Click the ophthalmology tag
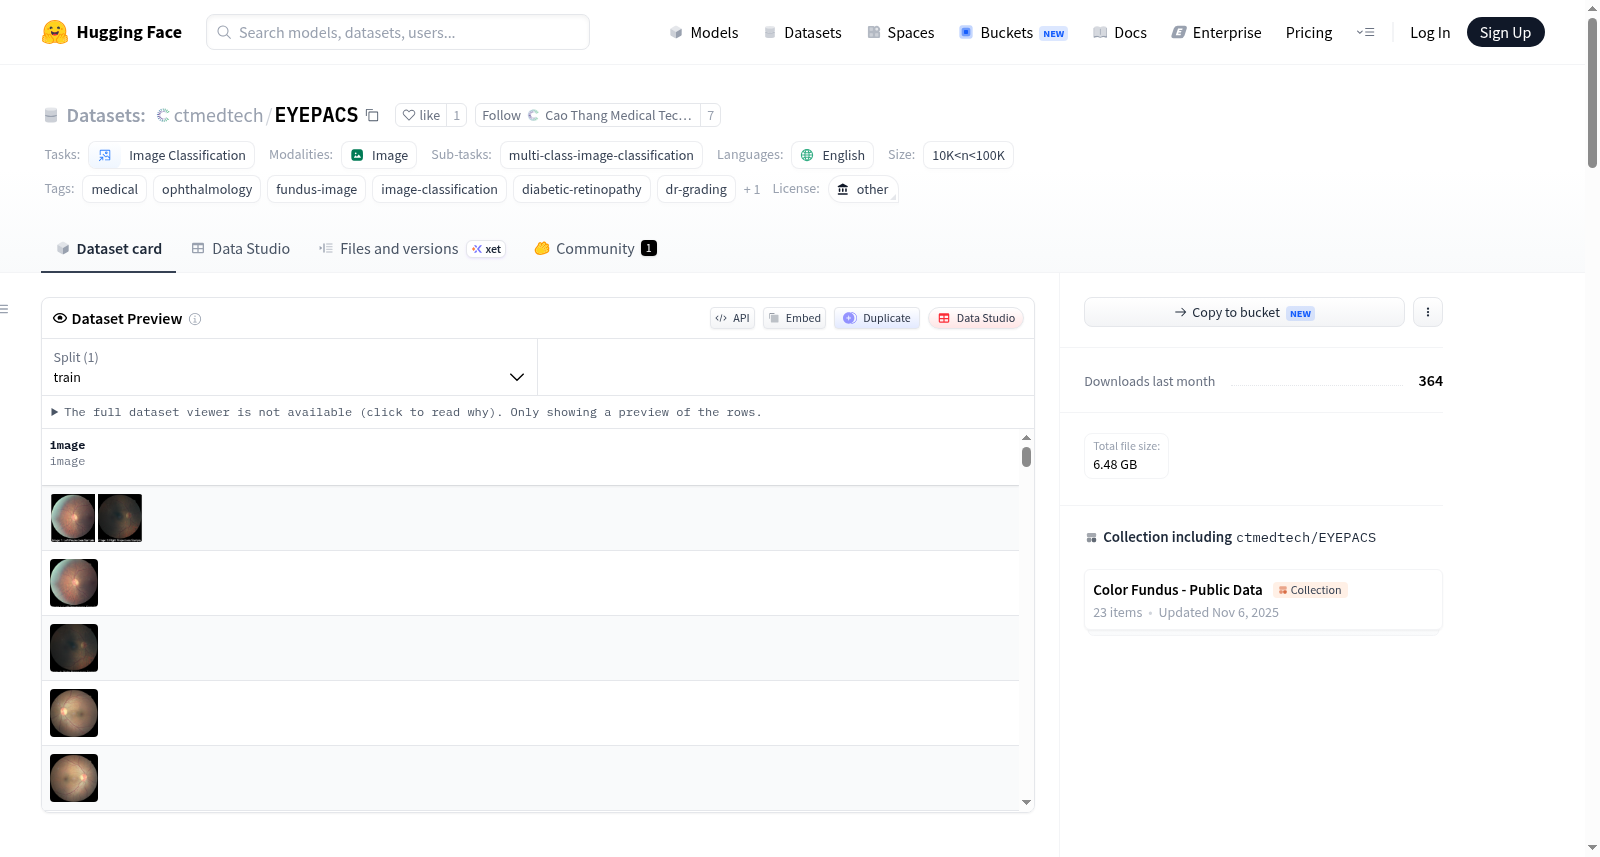1600x857 pixels. 207,189
